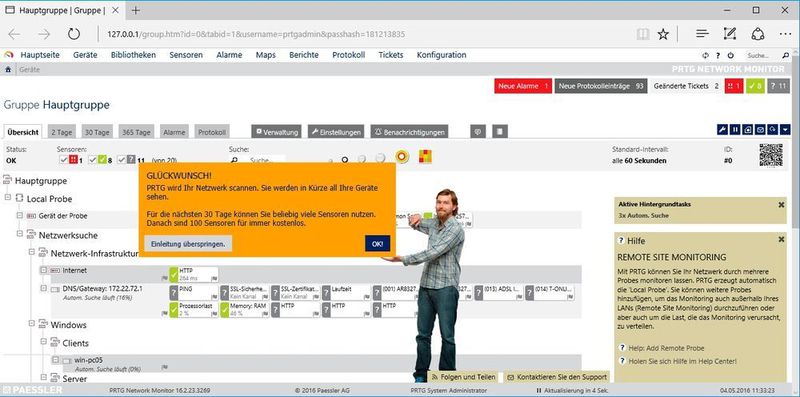Screen dimensions: 800x397
Task: Click Neue Protokolleinträge button
Action: tap(600, 86)
